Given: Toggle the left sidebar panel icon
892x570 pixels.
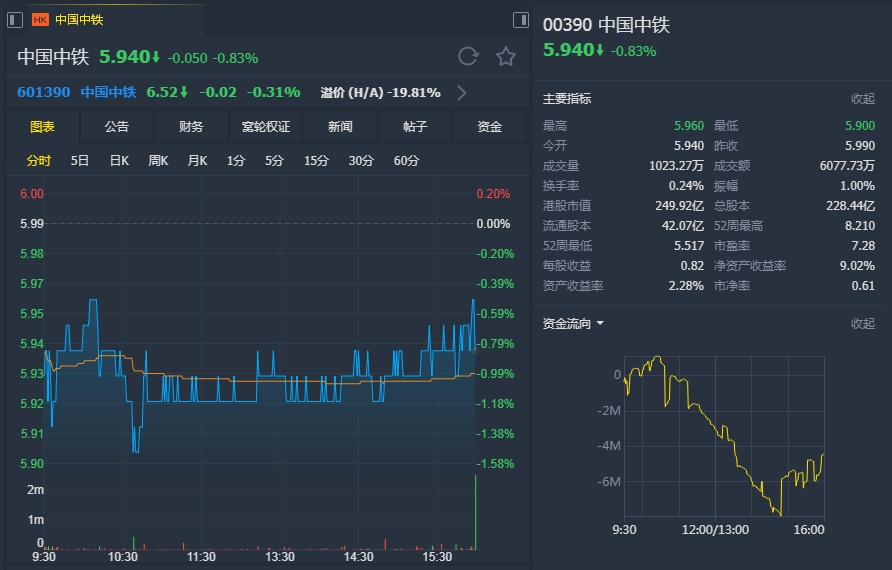Looking at the screenshot, I should click(x=12, y=19).
